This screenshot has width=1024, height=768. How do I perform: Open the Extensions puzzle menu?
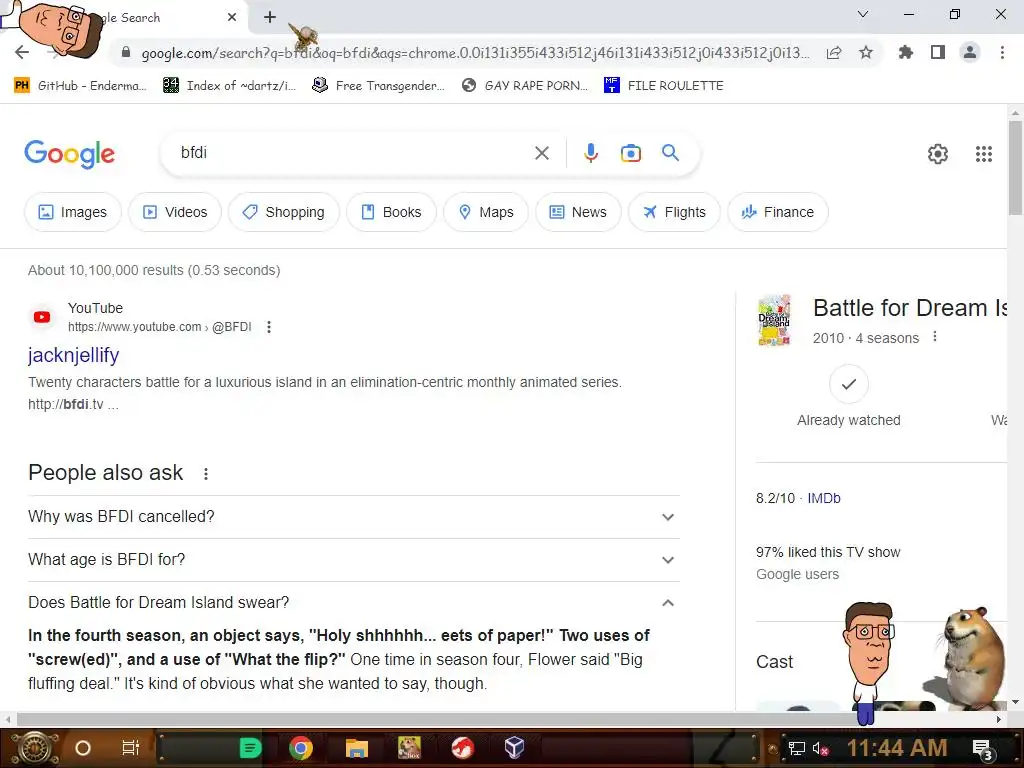(x=905, y=52)
